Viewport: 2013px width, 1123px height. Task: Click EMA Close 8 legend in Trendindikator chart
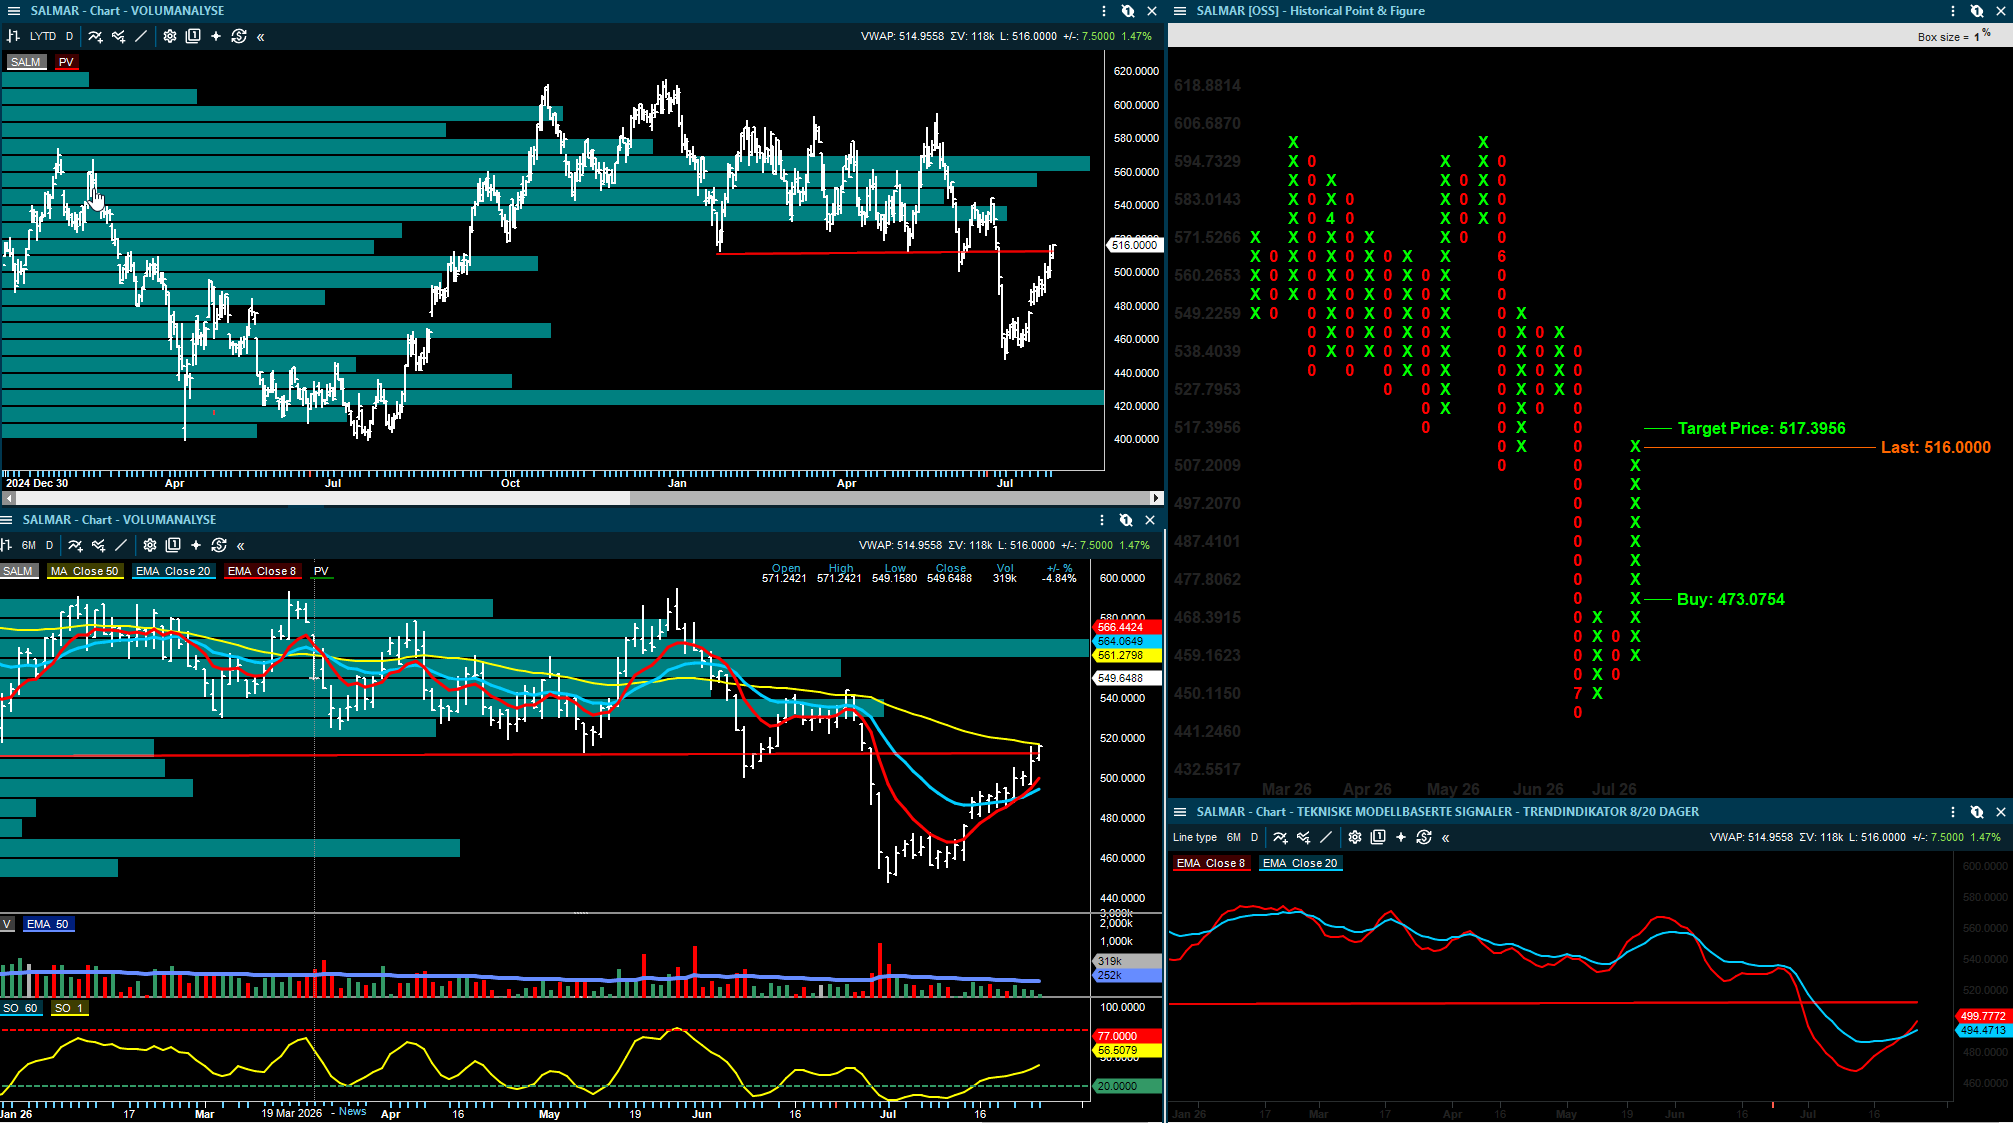pyautogui.click(x=1211, y=863)
